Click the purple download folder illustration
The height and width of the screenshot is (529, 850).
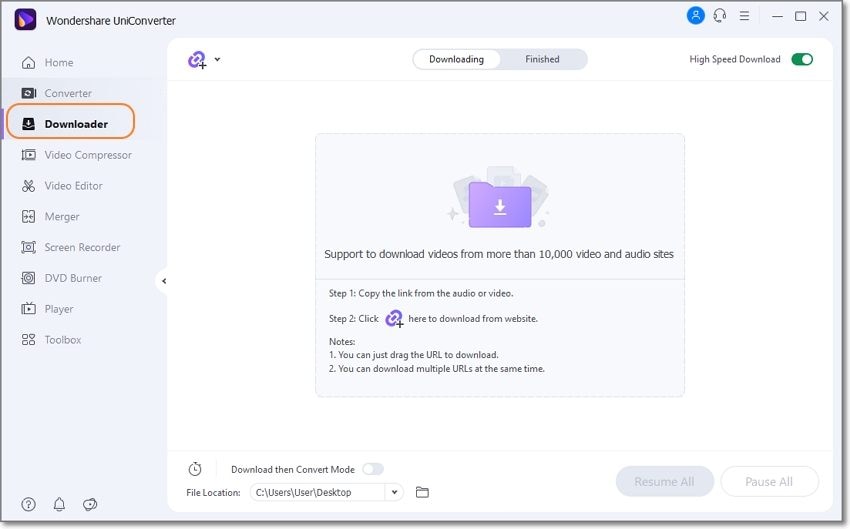pyautogui.click(x=500, y=204)
